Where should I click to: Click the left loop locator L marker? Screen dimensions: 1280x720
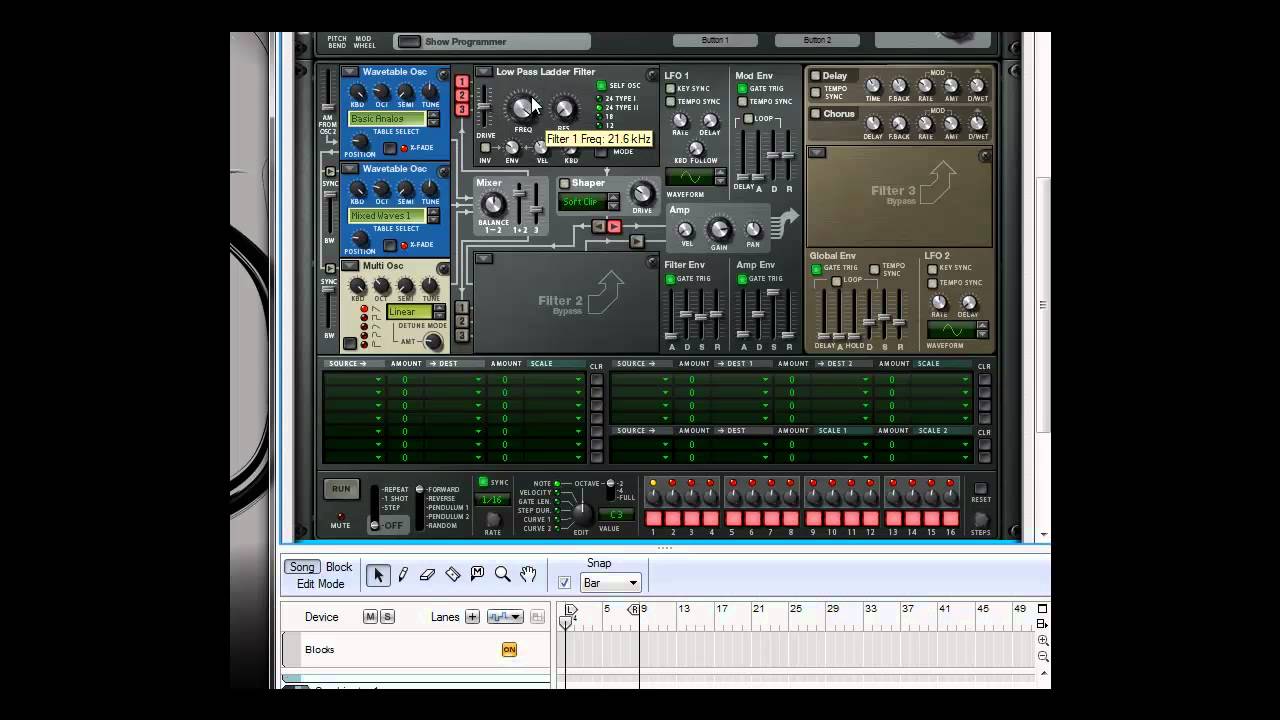point(569,609)
